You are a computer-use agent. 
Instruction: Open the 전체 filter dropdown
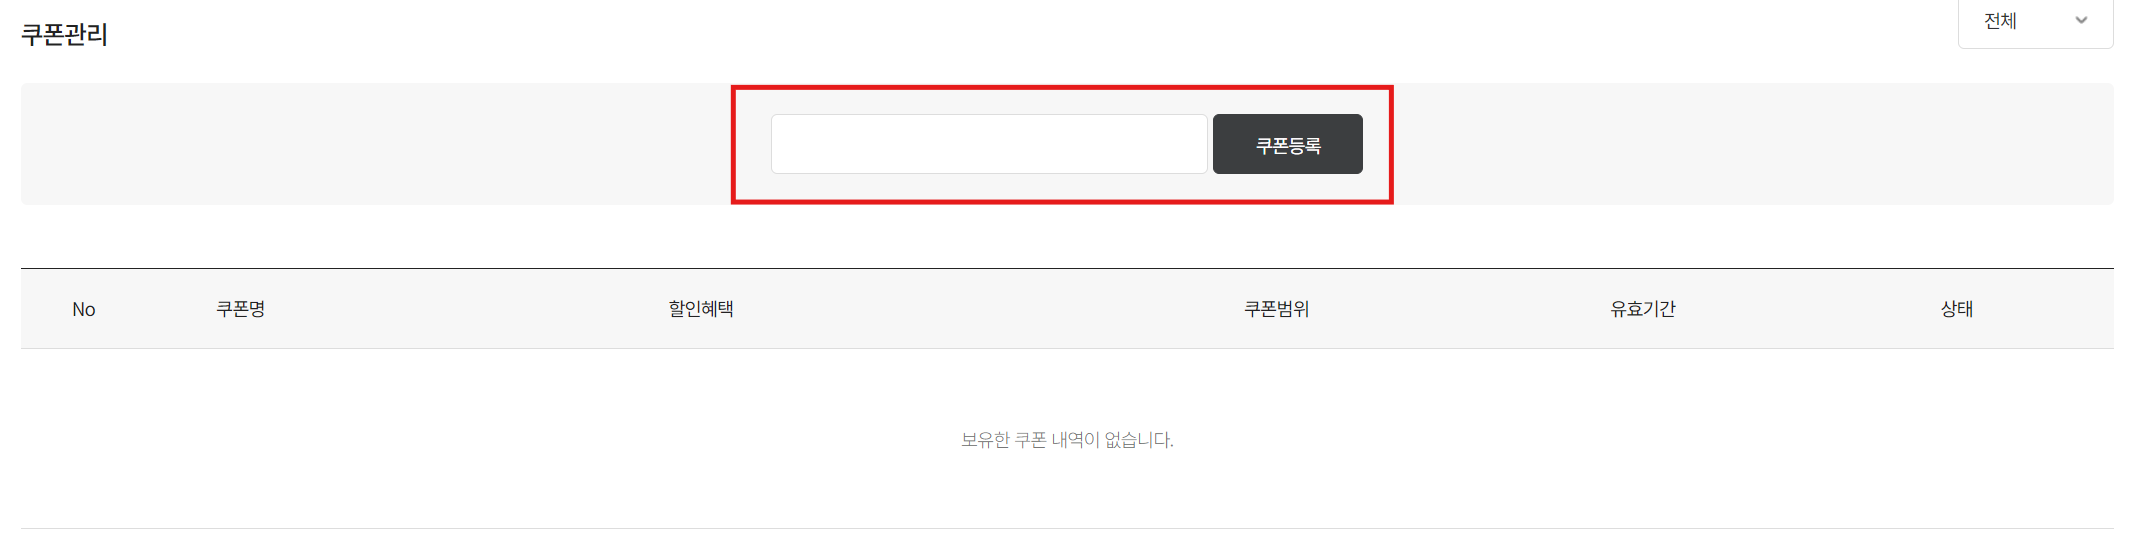[x=2035, y=21]
